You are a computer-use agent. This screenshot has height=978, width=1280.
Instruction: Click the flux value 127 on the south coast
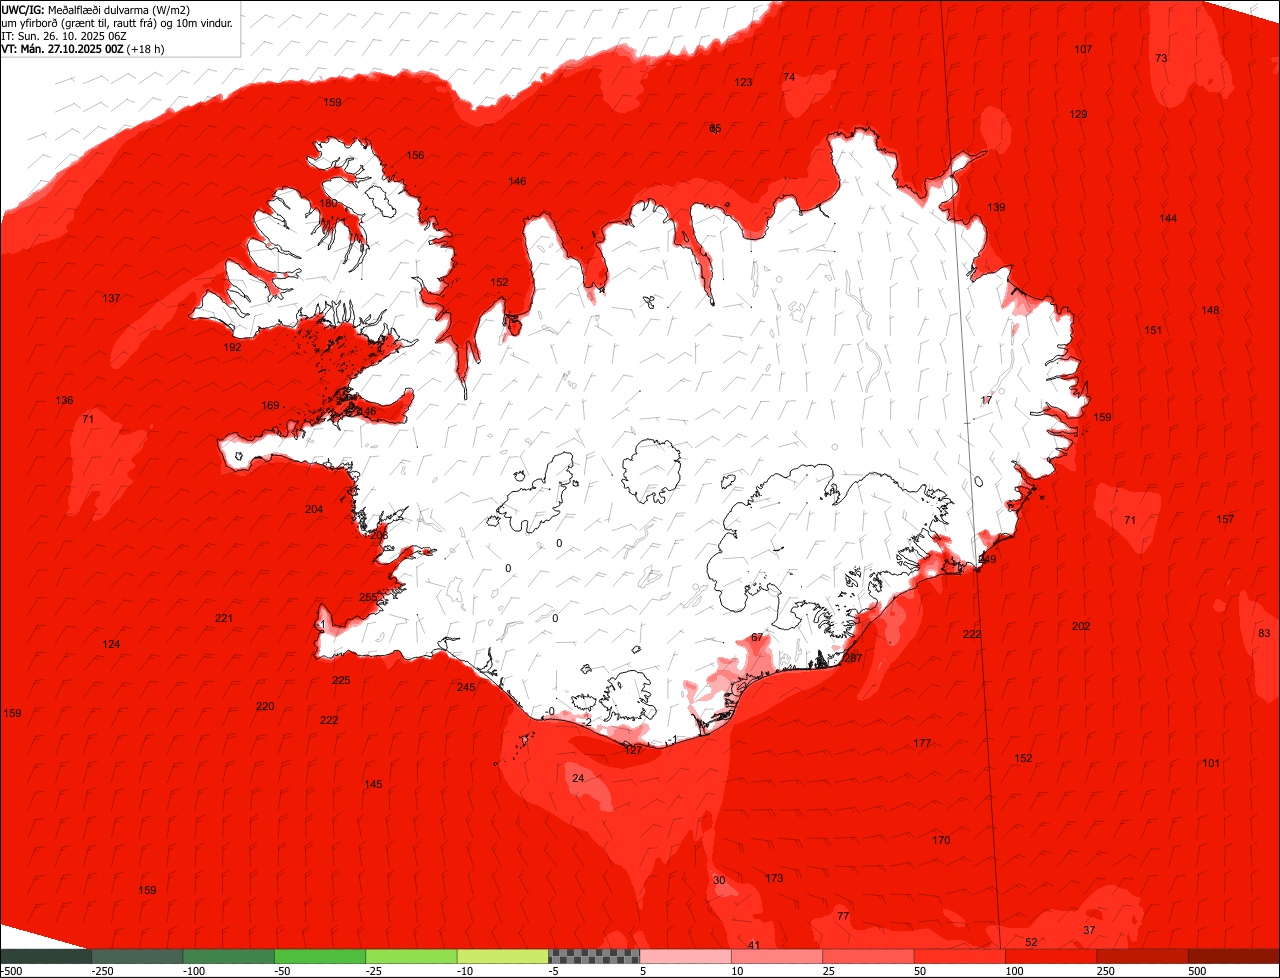[x=633, y=749]
